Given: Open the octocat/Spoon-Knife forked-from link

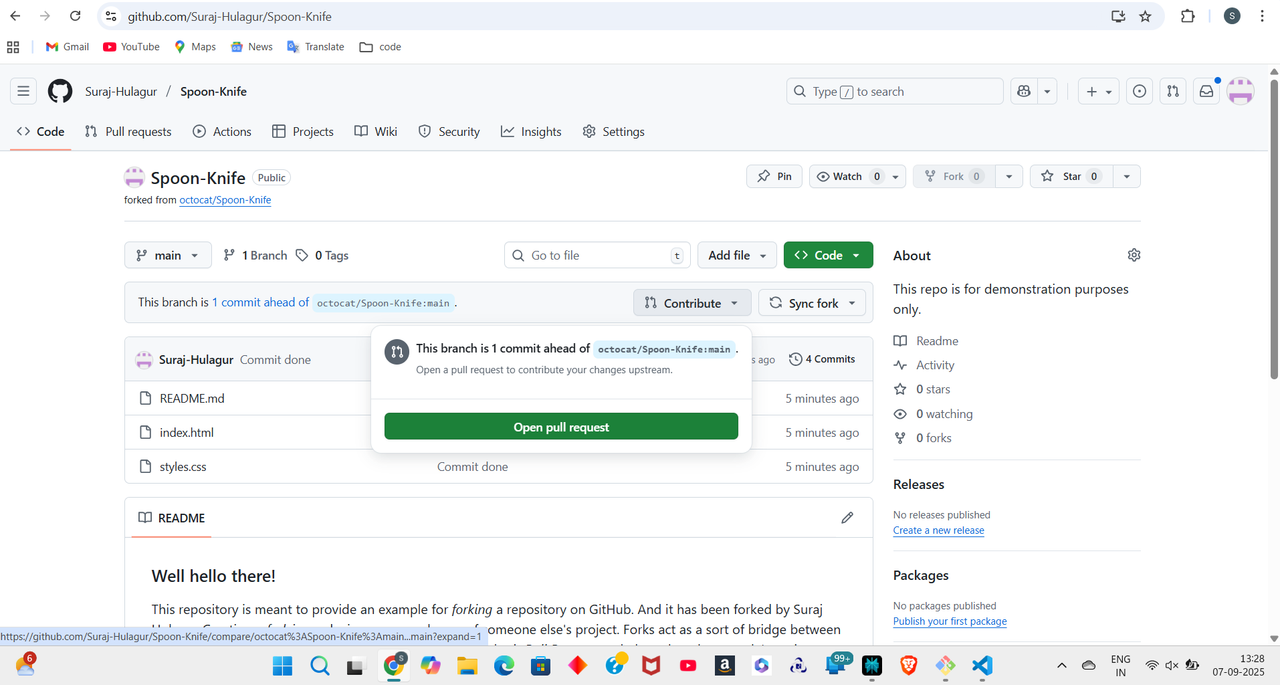Looking at the screenshot, I should pos(225,200).
